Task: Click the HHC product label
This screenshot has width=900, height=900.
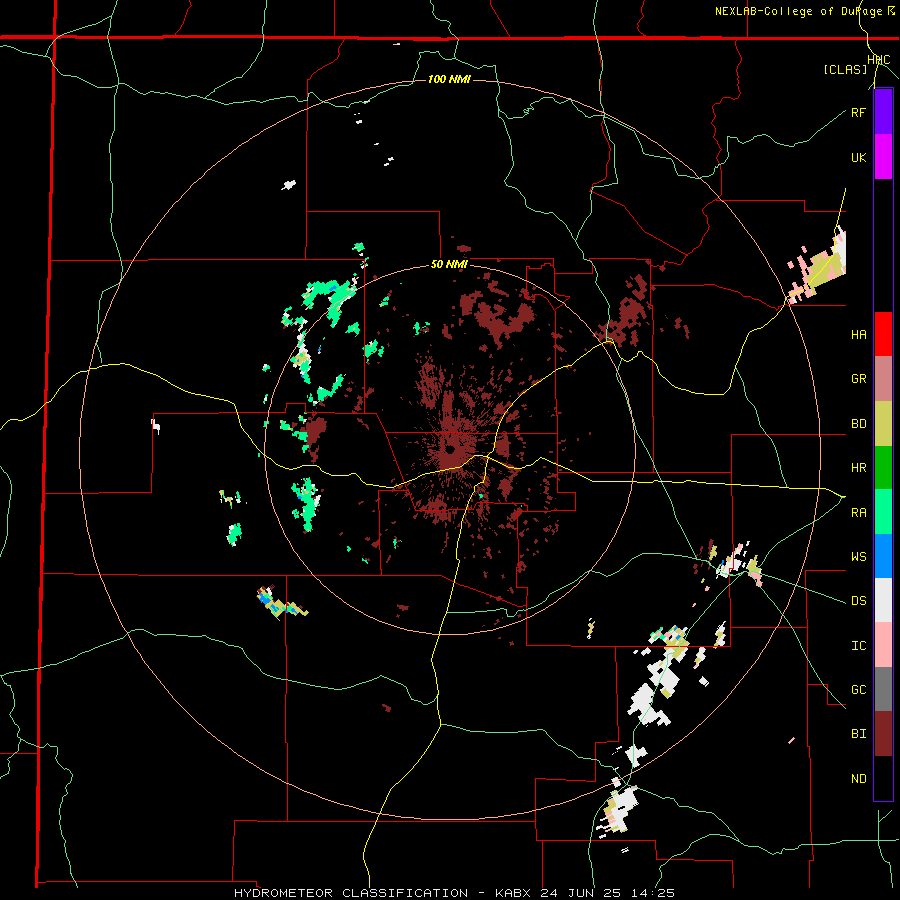Action: tap(879, 60)
